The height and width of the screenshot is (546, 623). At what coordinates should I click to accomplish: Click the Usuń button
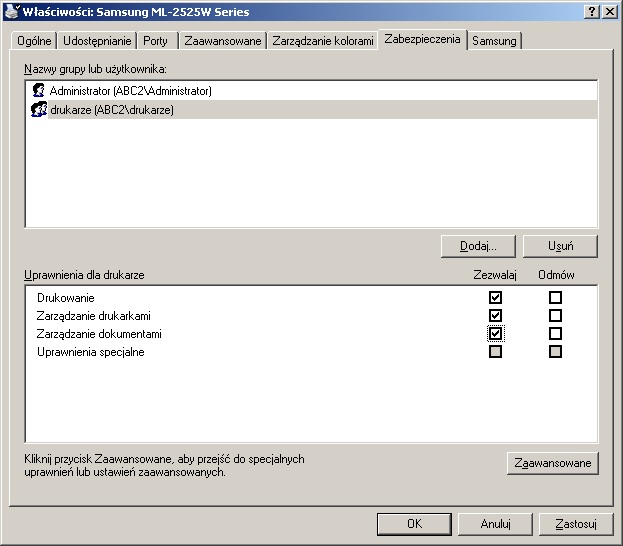[560, 246]
